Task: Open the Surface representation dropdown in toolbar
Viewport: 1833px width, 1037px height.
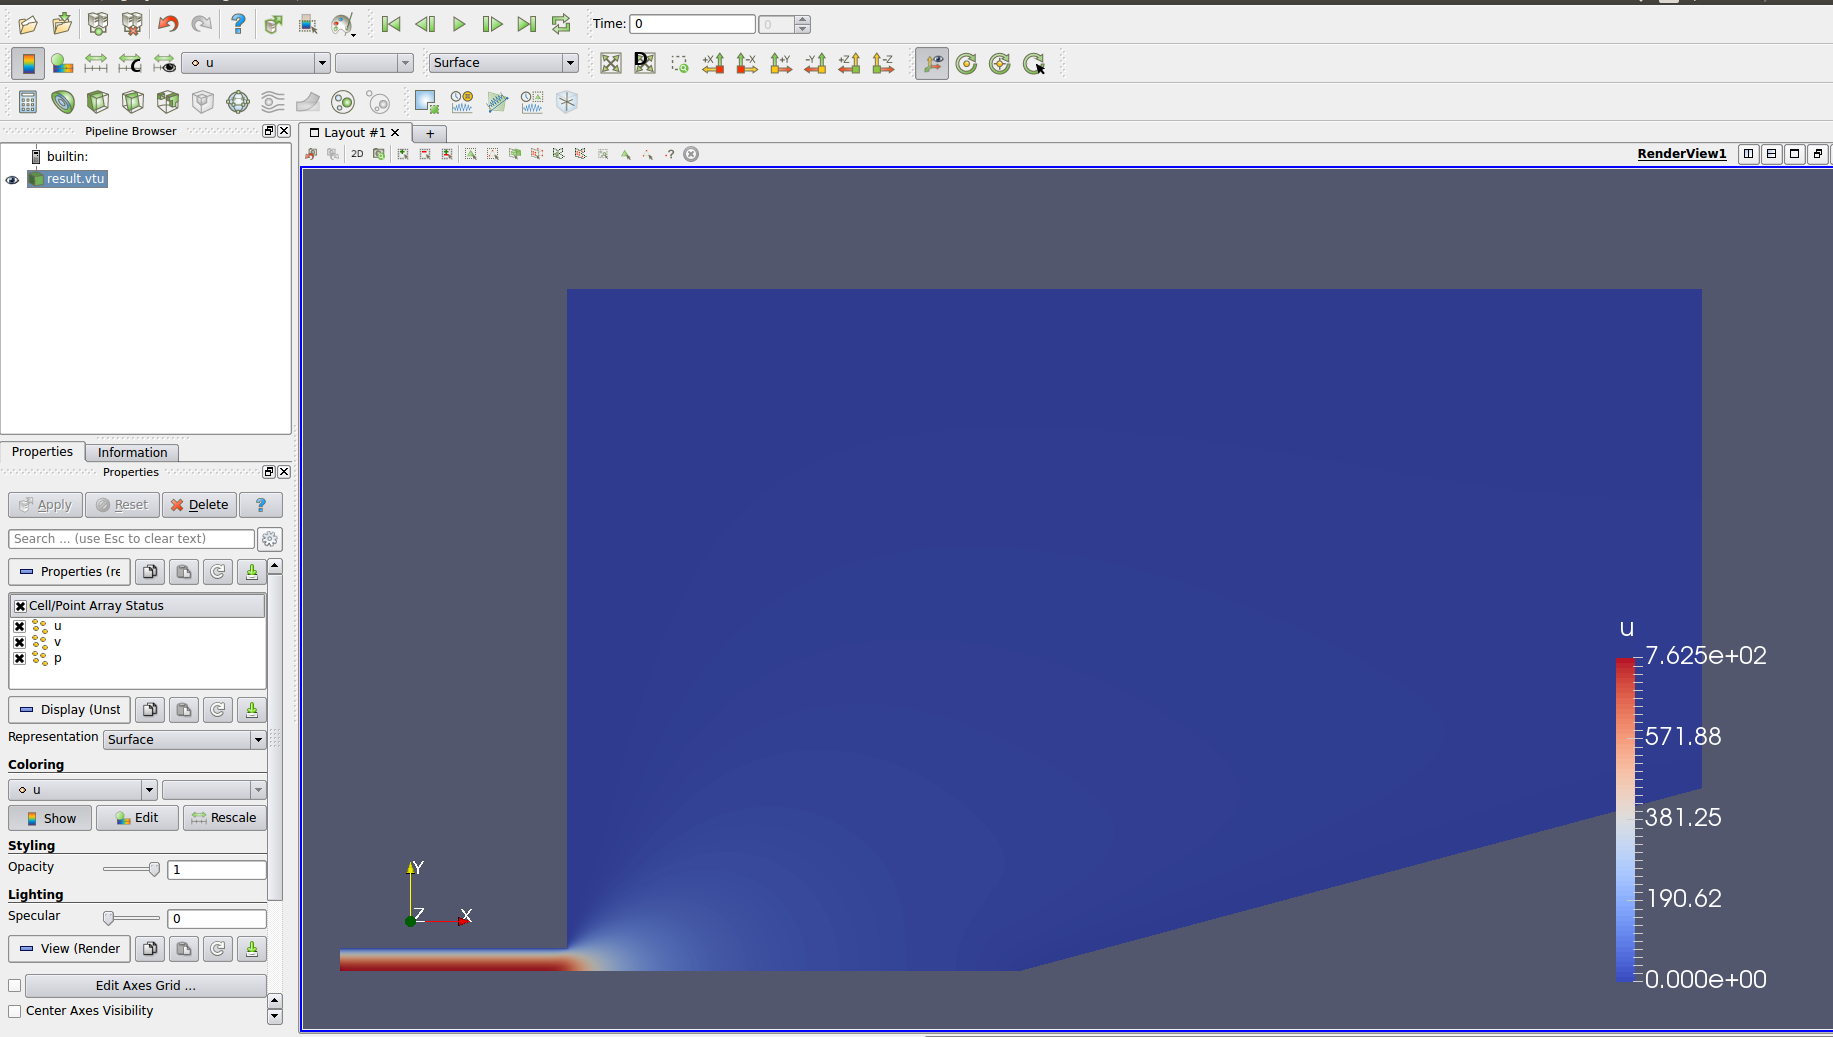Action: click(504, 63)
